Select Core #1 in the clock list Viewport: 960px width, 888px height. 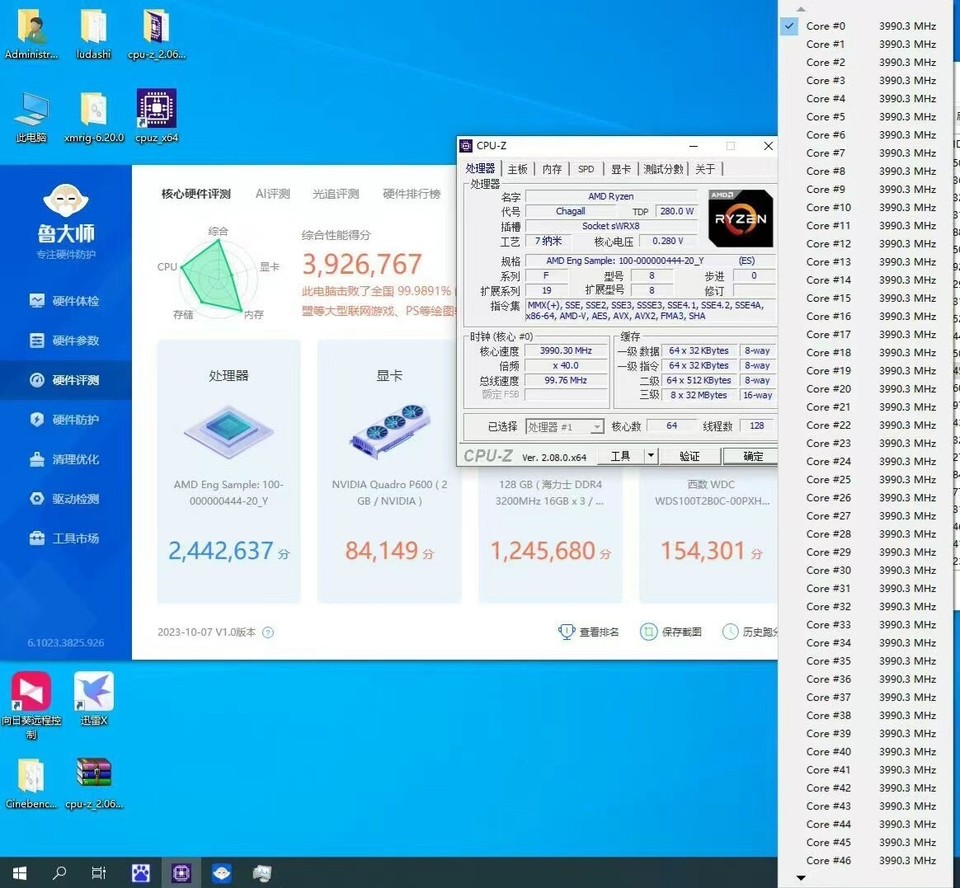coord(866,44)
